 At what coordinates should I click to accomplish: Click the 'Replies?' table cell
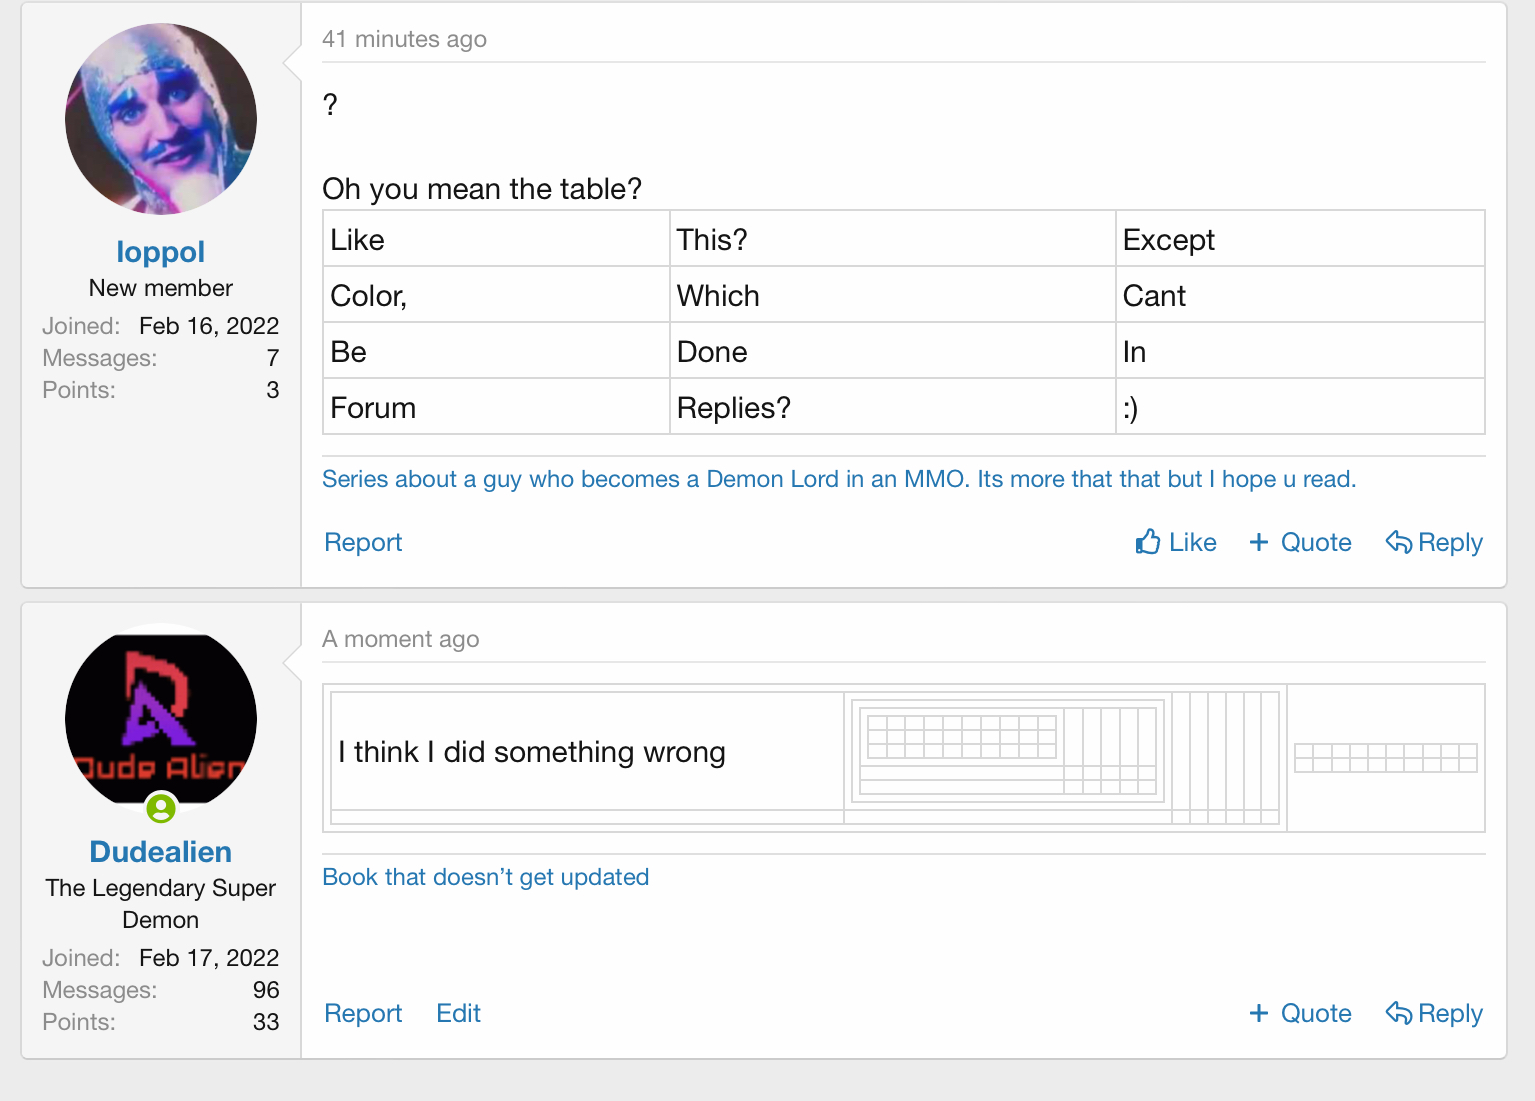click(891, 408)
